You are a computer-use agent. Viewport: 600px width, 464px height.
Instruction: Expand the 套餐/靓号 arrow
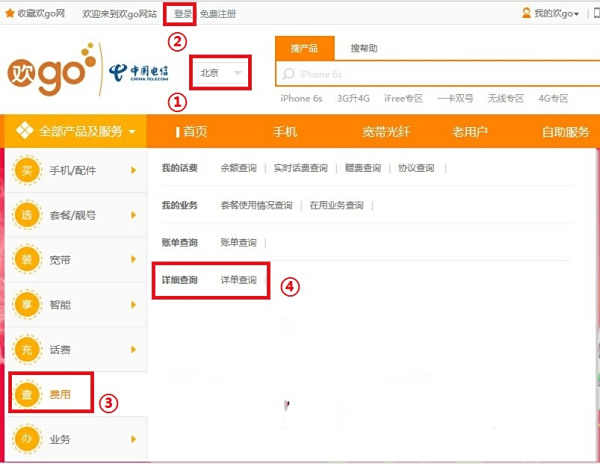pos(133,215)
